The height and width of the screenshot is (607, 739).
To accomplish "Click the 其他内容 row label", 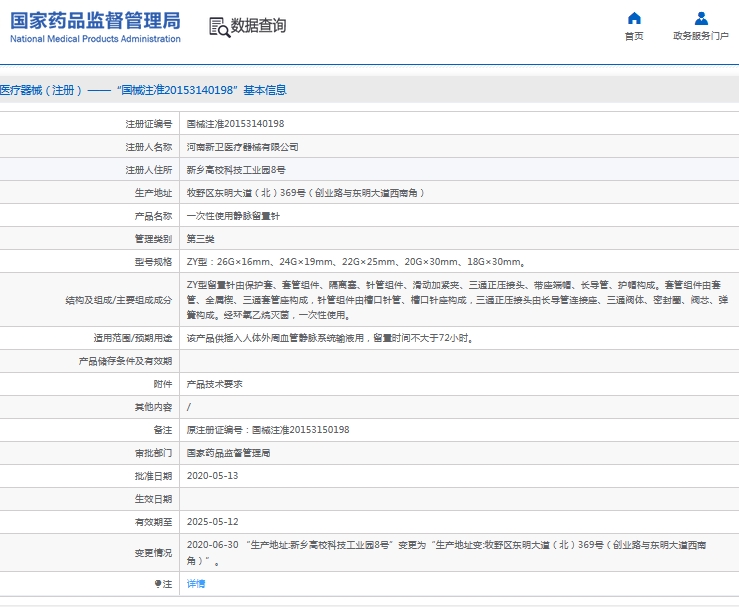I will [x=153, y=407].
